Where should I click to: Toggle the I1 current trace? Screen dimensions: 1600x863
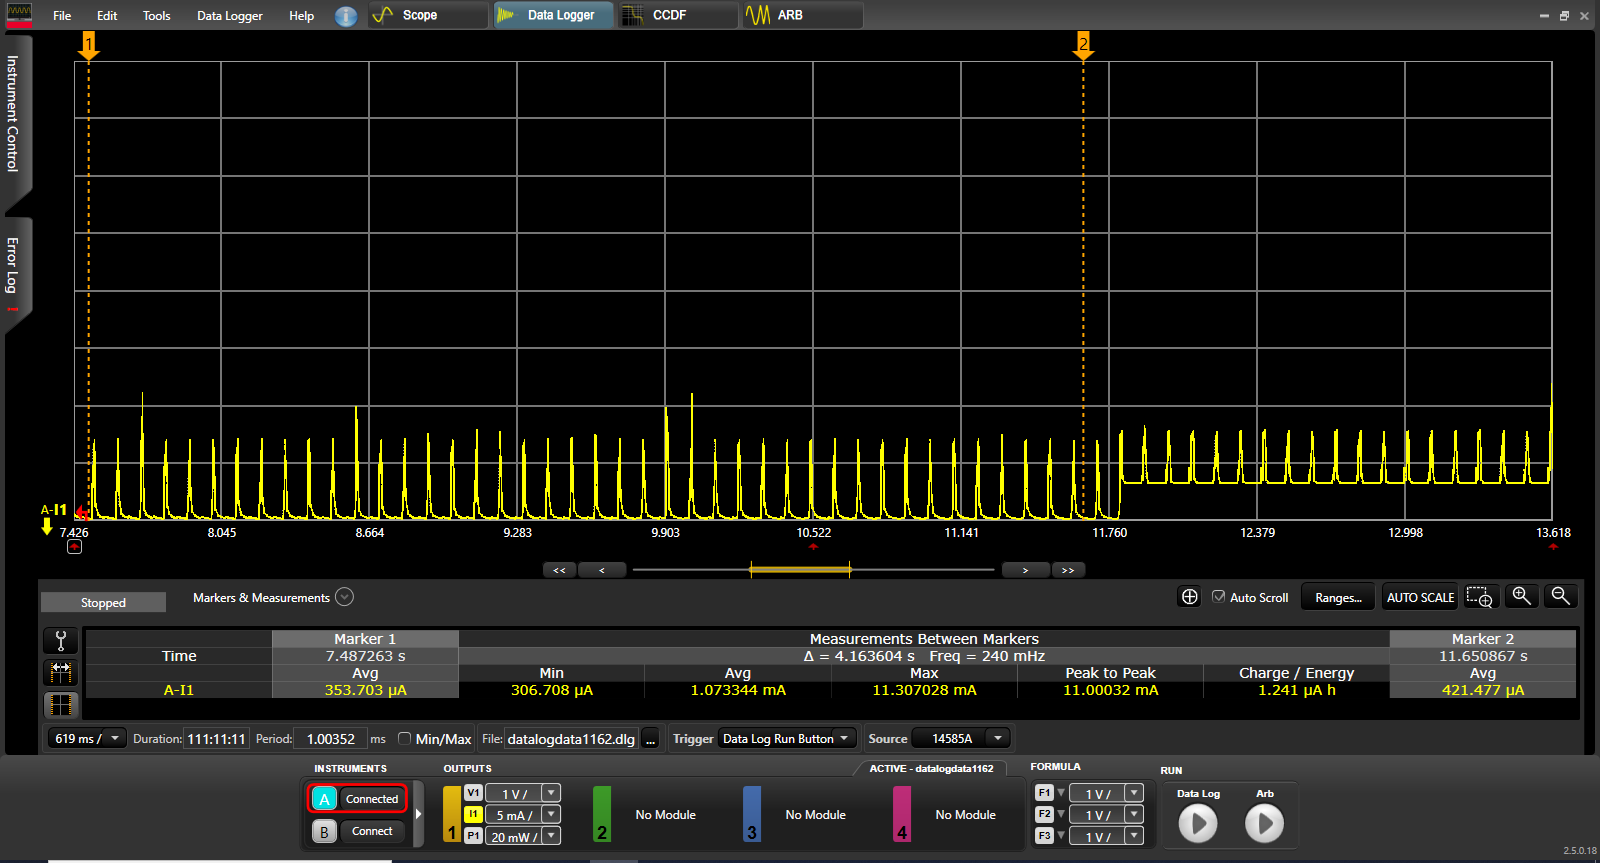(473, 814)
